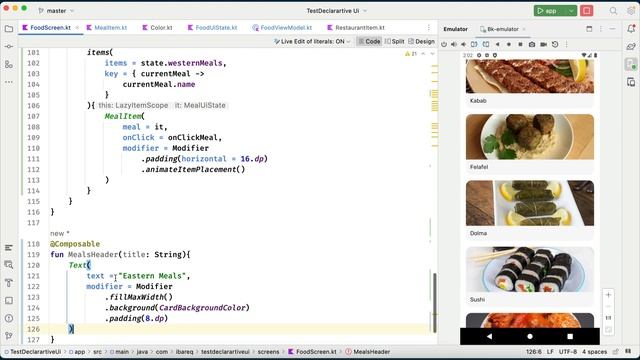640x360 pixels.
Task: Open the Project tool window folder icon
Action: click(x=9, y=29)
